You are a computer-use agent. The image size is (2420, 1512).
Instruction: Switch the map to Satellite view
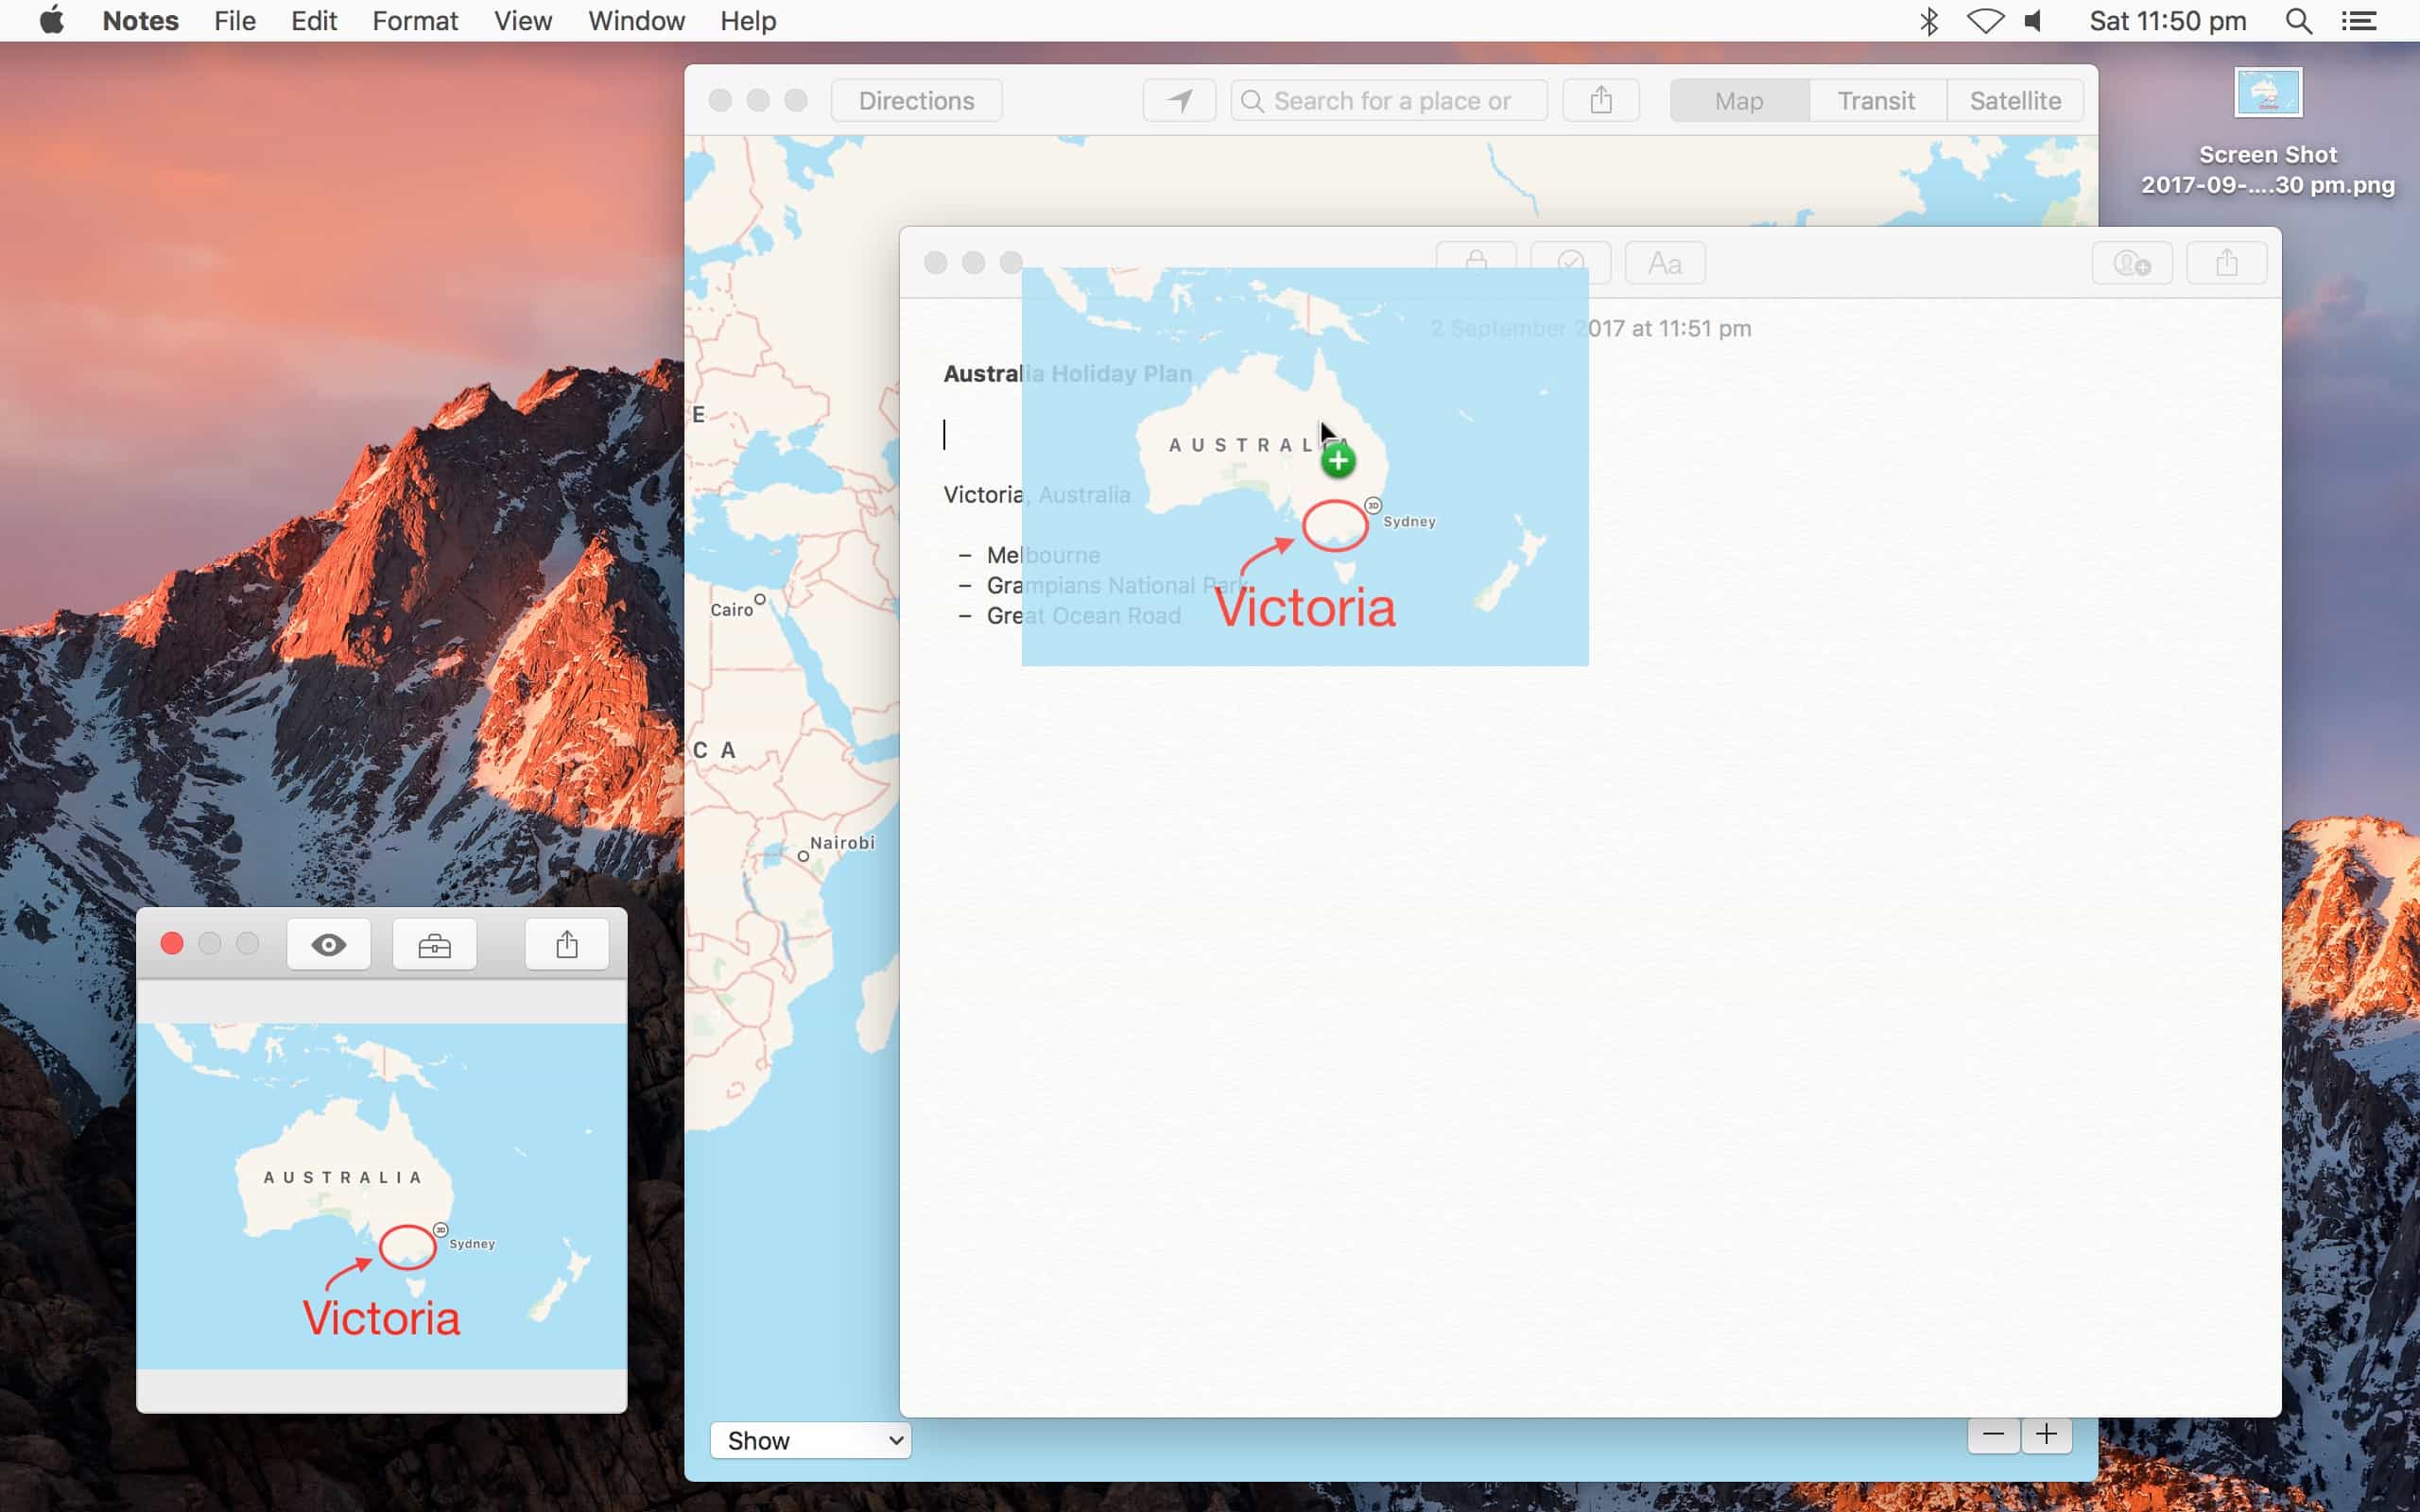(2015, 99)
